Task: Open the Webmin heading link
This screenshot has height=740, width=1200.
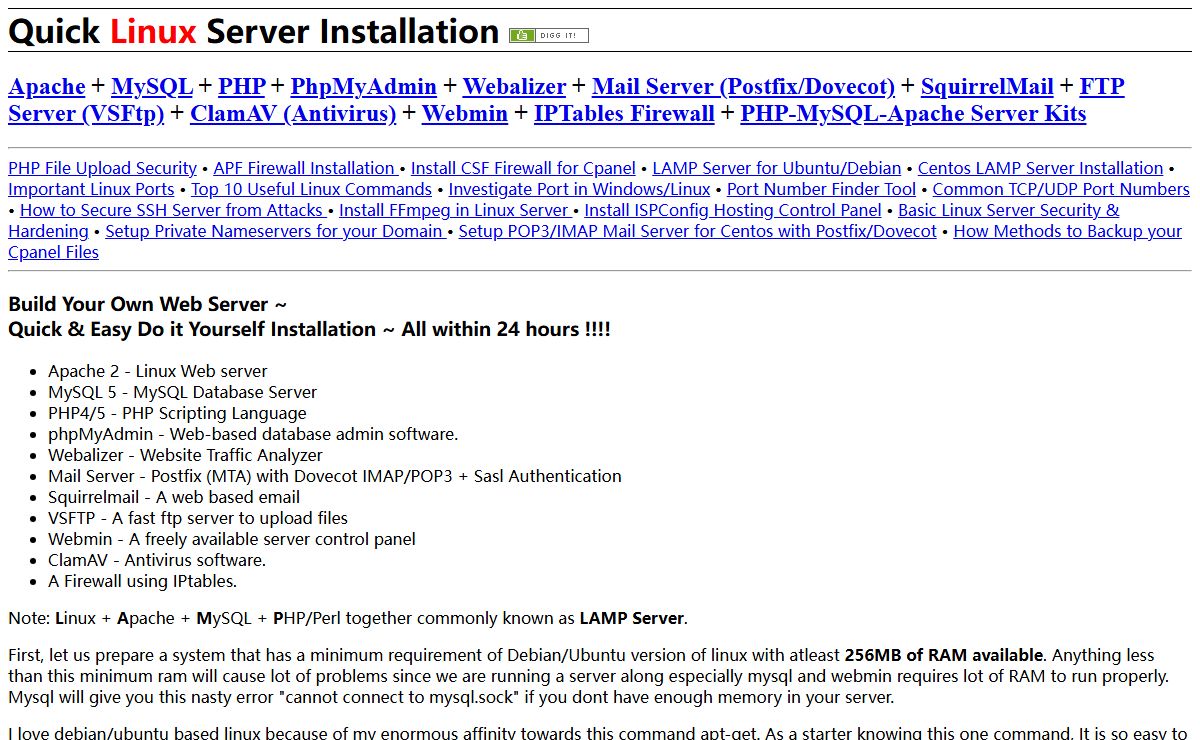Action: coord(465,114)
